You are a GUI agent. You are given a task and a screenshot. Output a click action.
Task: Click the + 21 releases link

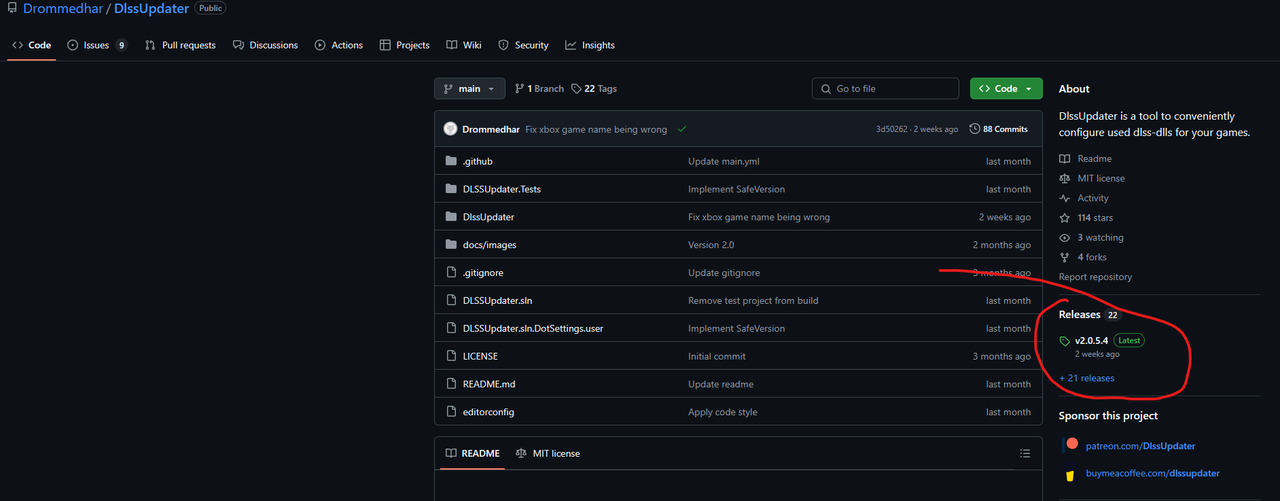click(x=1086, y=378)
